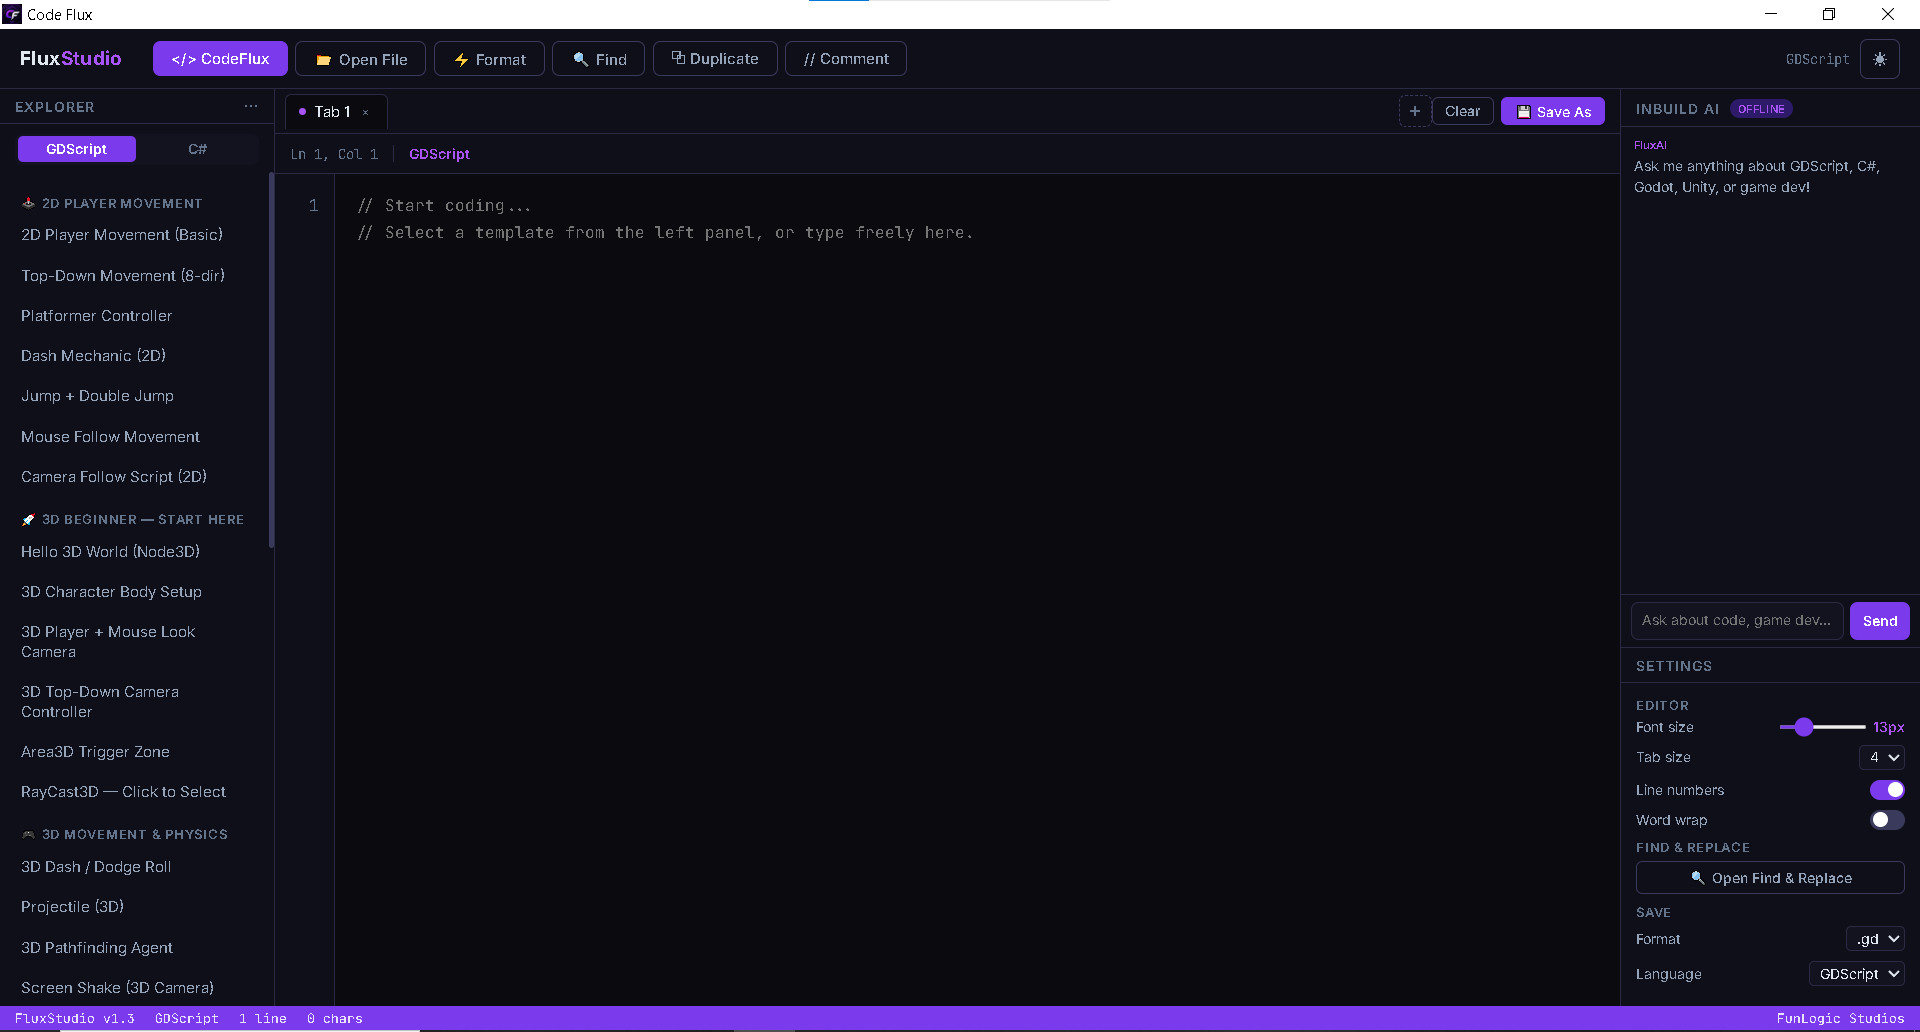Disable the Line numbers toggle
Viewport: 1920px width, 1032px height.
pyautogui.click(x=1887, y=790)
